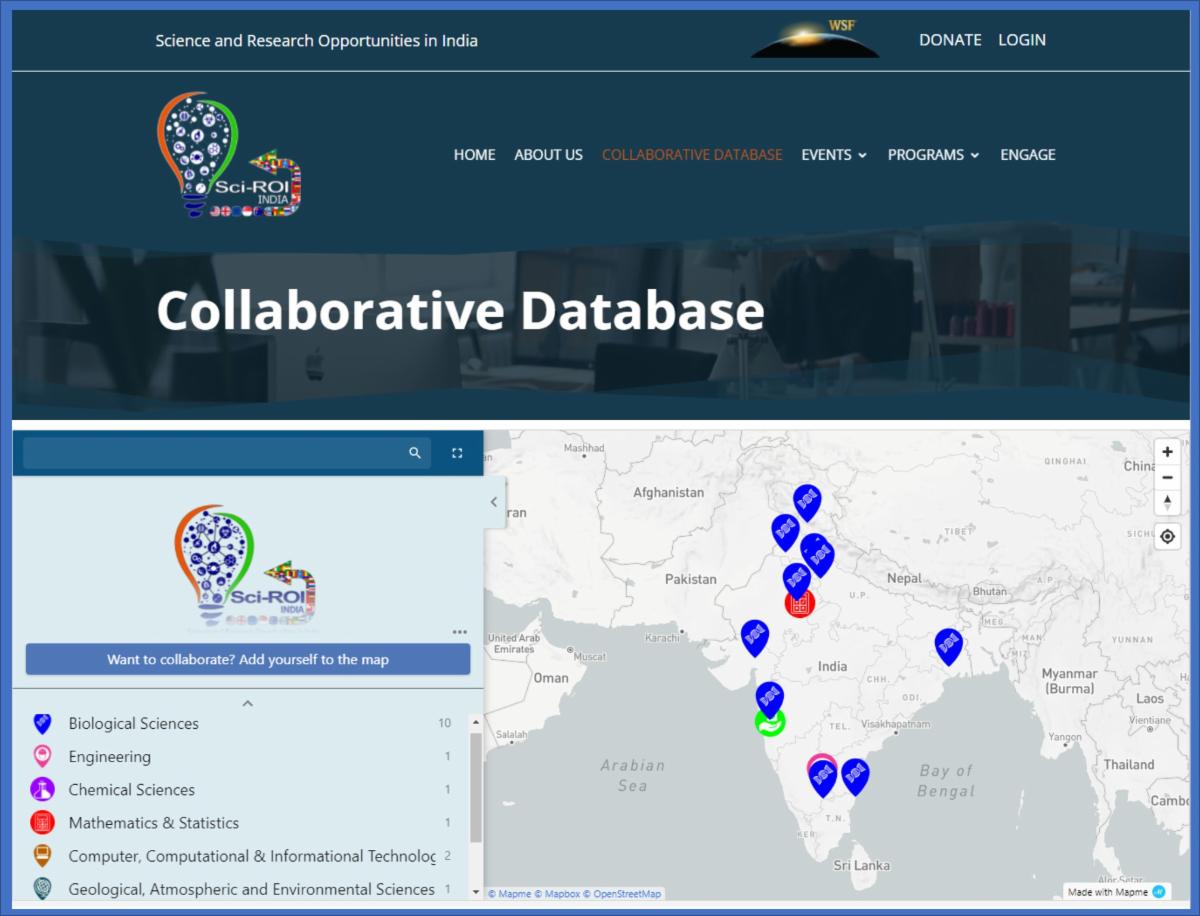Image resolution: width=1200 pixels, height=916 pixels.
Task: Click the green marker on India's west coast
Action: pyautogui.click(x=769, y=722)
